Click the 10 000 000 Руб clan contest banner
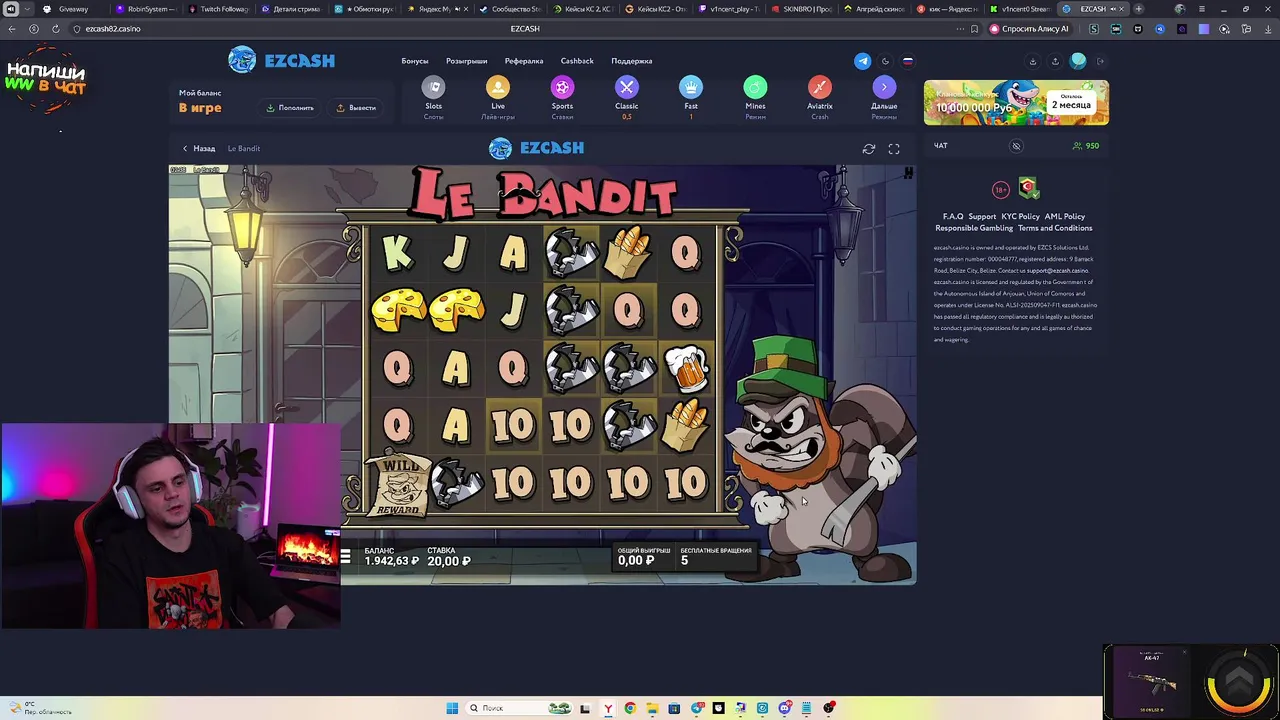 click(1016, 103)
